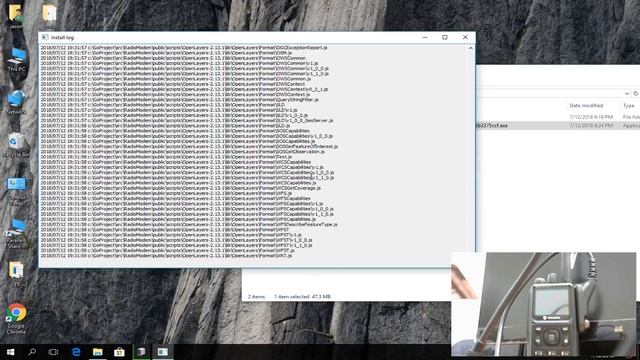Sort by Date modified column in Explorer
The image size is (640, 360).
coord(586,105)
